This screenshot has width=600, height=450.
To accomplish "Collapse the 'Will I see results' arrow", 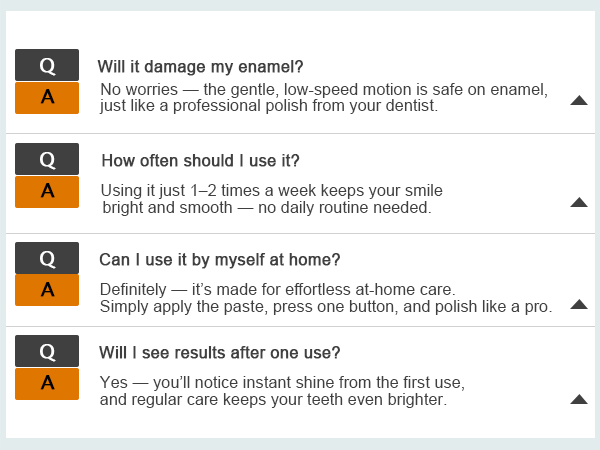I will point(579,399).
